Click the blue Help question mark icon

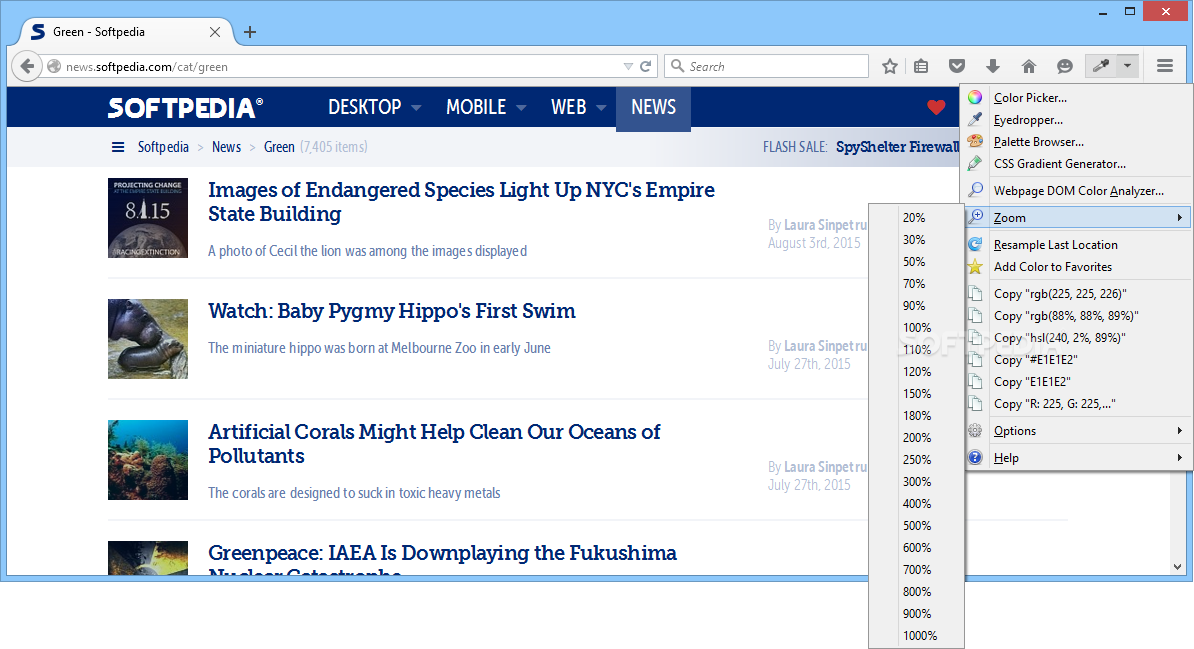(x=975, y=458)
